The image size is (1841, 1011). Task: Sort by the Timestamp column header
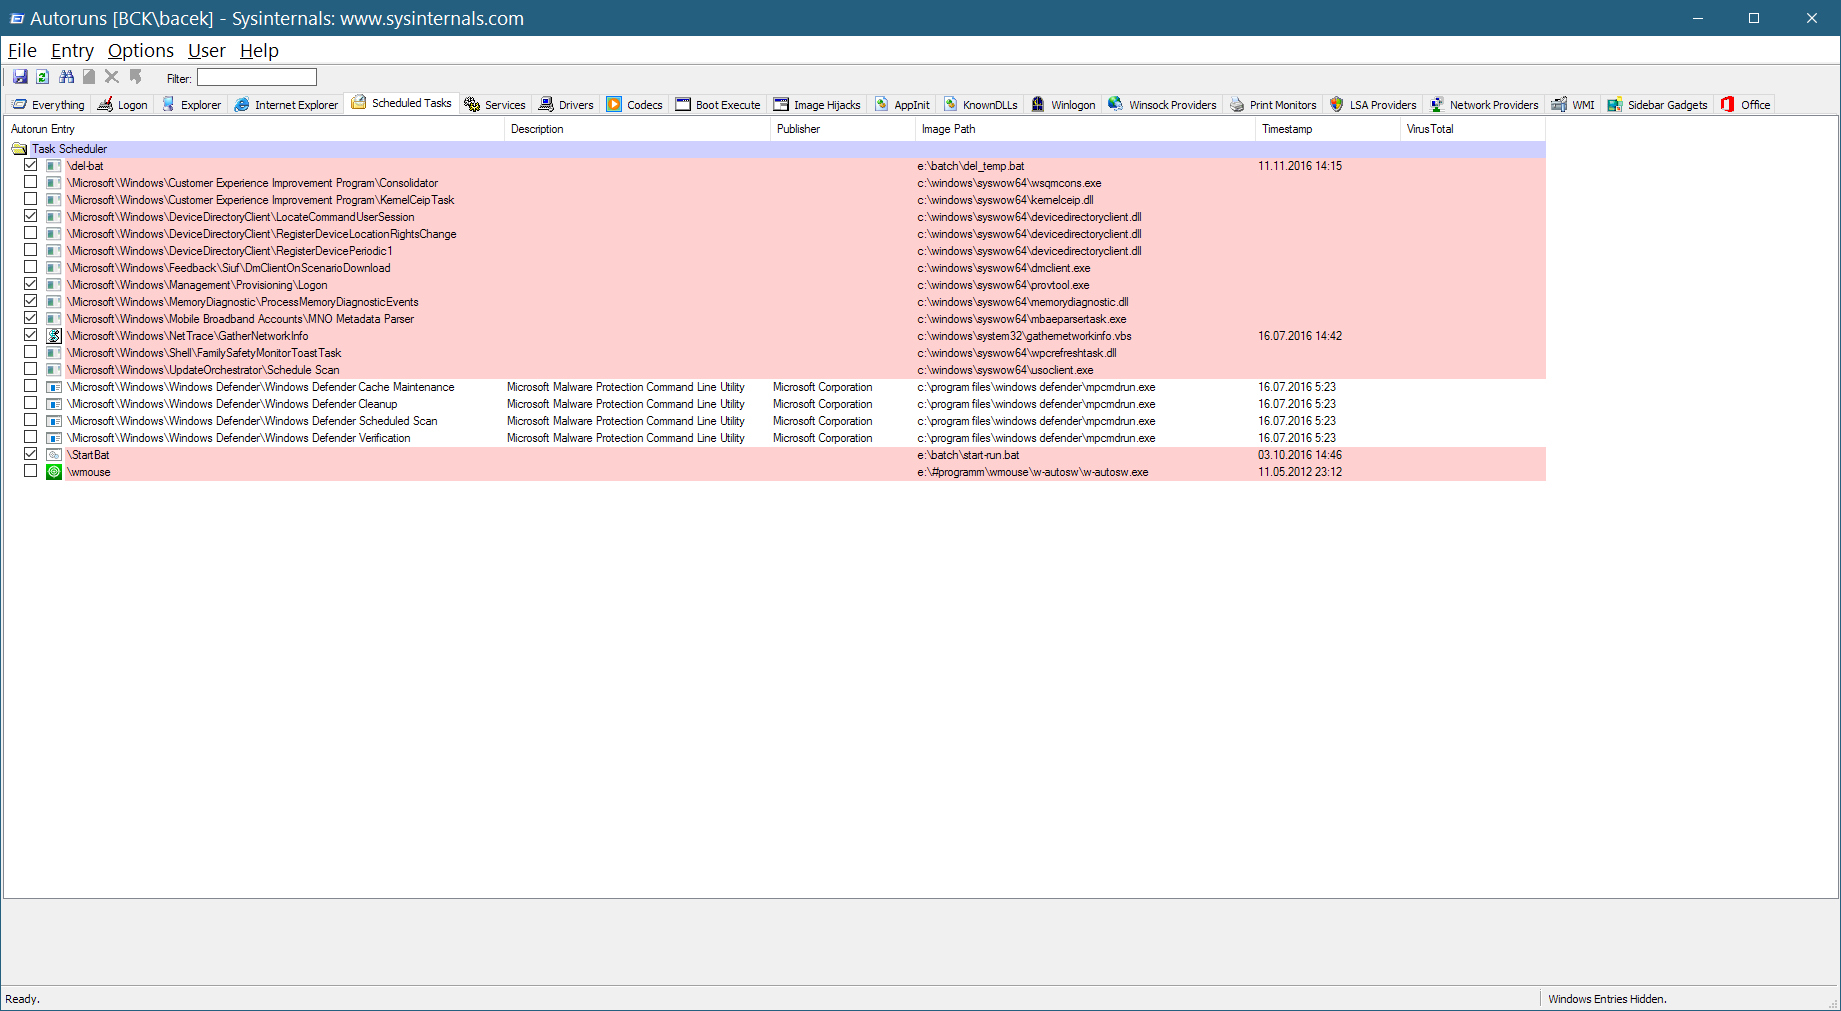coord(1328,129)
